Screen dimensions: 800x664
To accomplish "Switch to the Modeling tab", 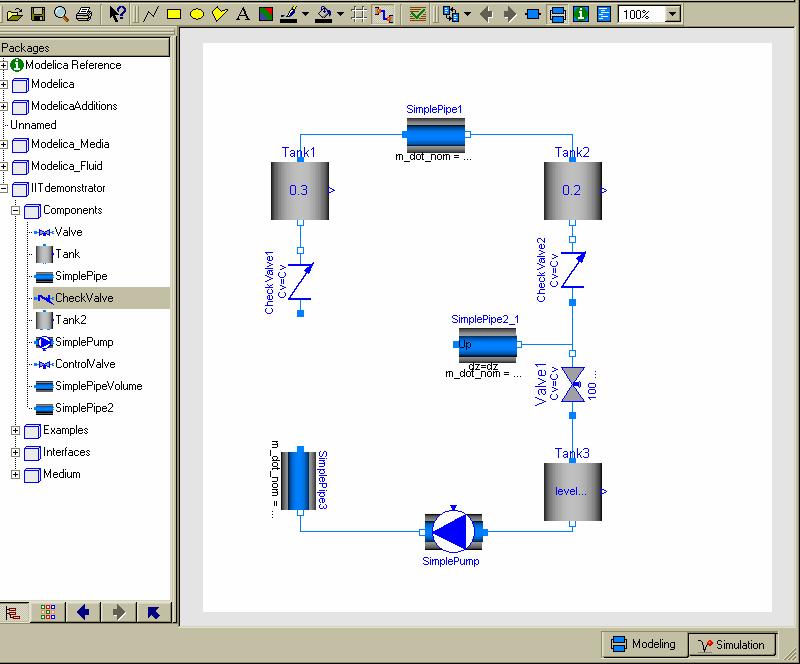I will pyautogui.click(x=644, y=644).
